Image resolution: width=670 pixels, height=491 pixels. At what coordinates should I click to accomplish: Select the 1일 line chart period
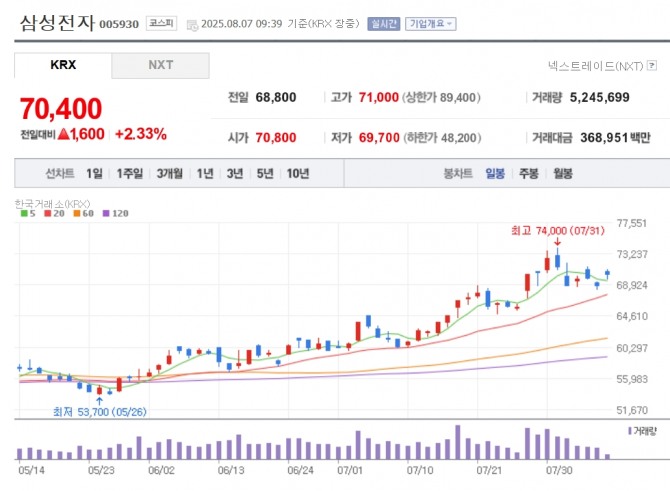click(x=94, y=173)
